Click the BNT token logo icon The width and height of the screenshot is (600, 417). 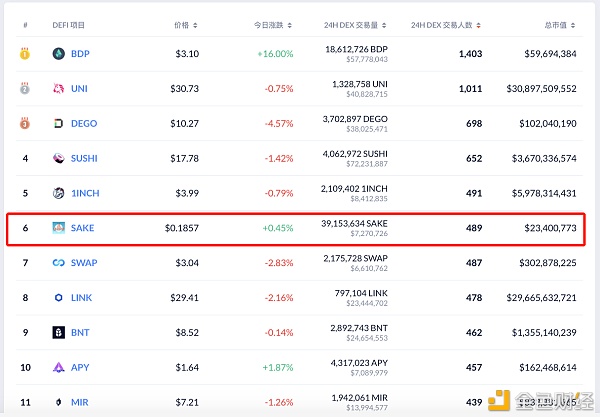pyautogui.click(x=59, y=332)
